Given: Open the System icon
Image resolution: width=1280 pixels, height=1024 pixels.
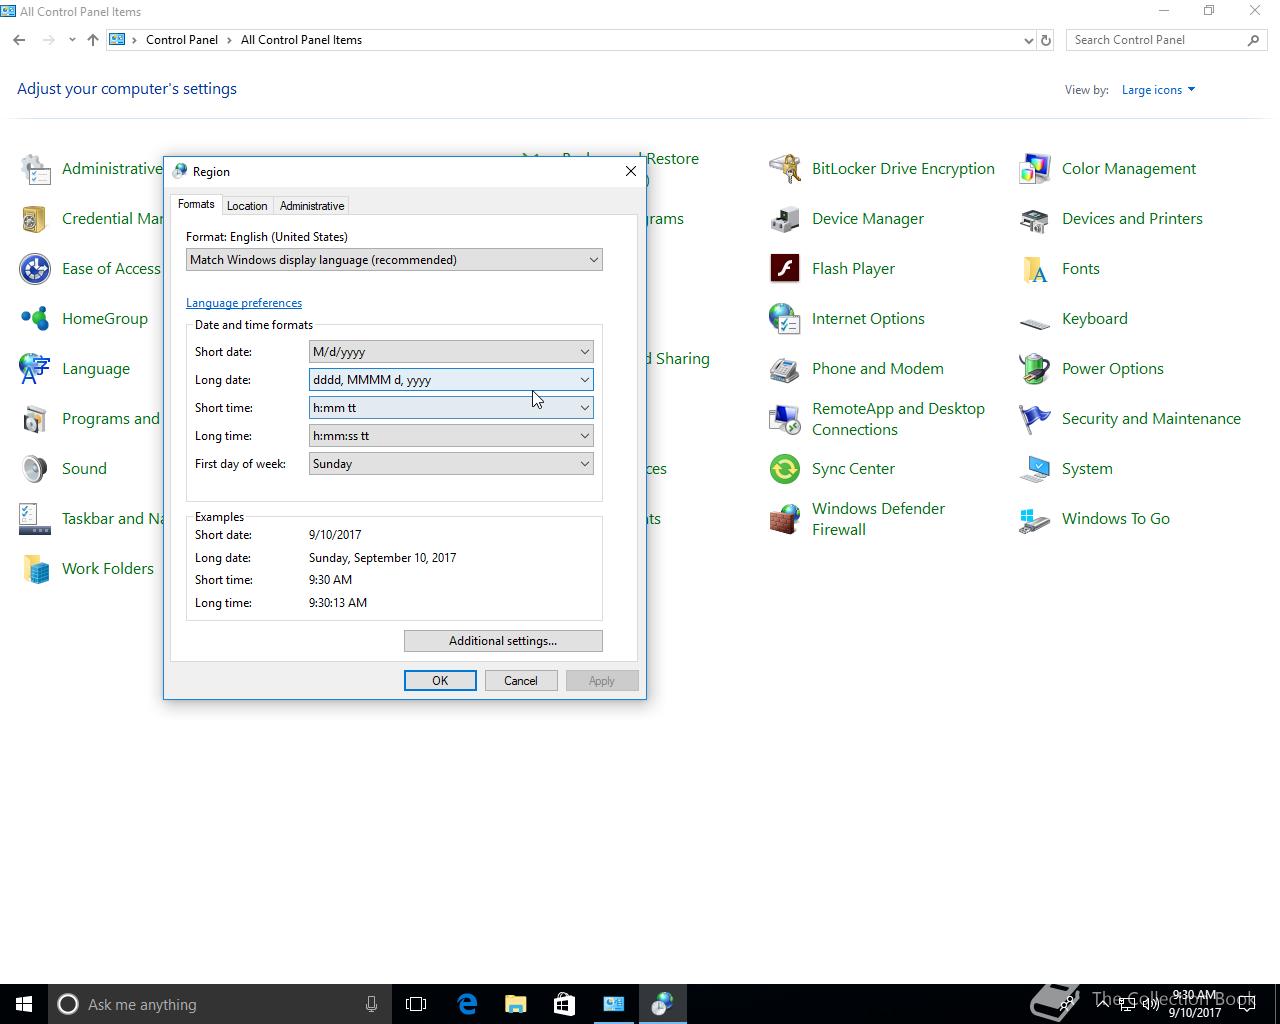Looking at the screenshot, I should click(1035, 469).
